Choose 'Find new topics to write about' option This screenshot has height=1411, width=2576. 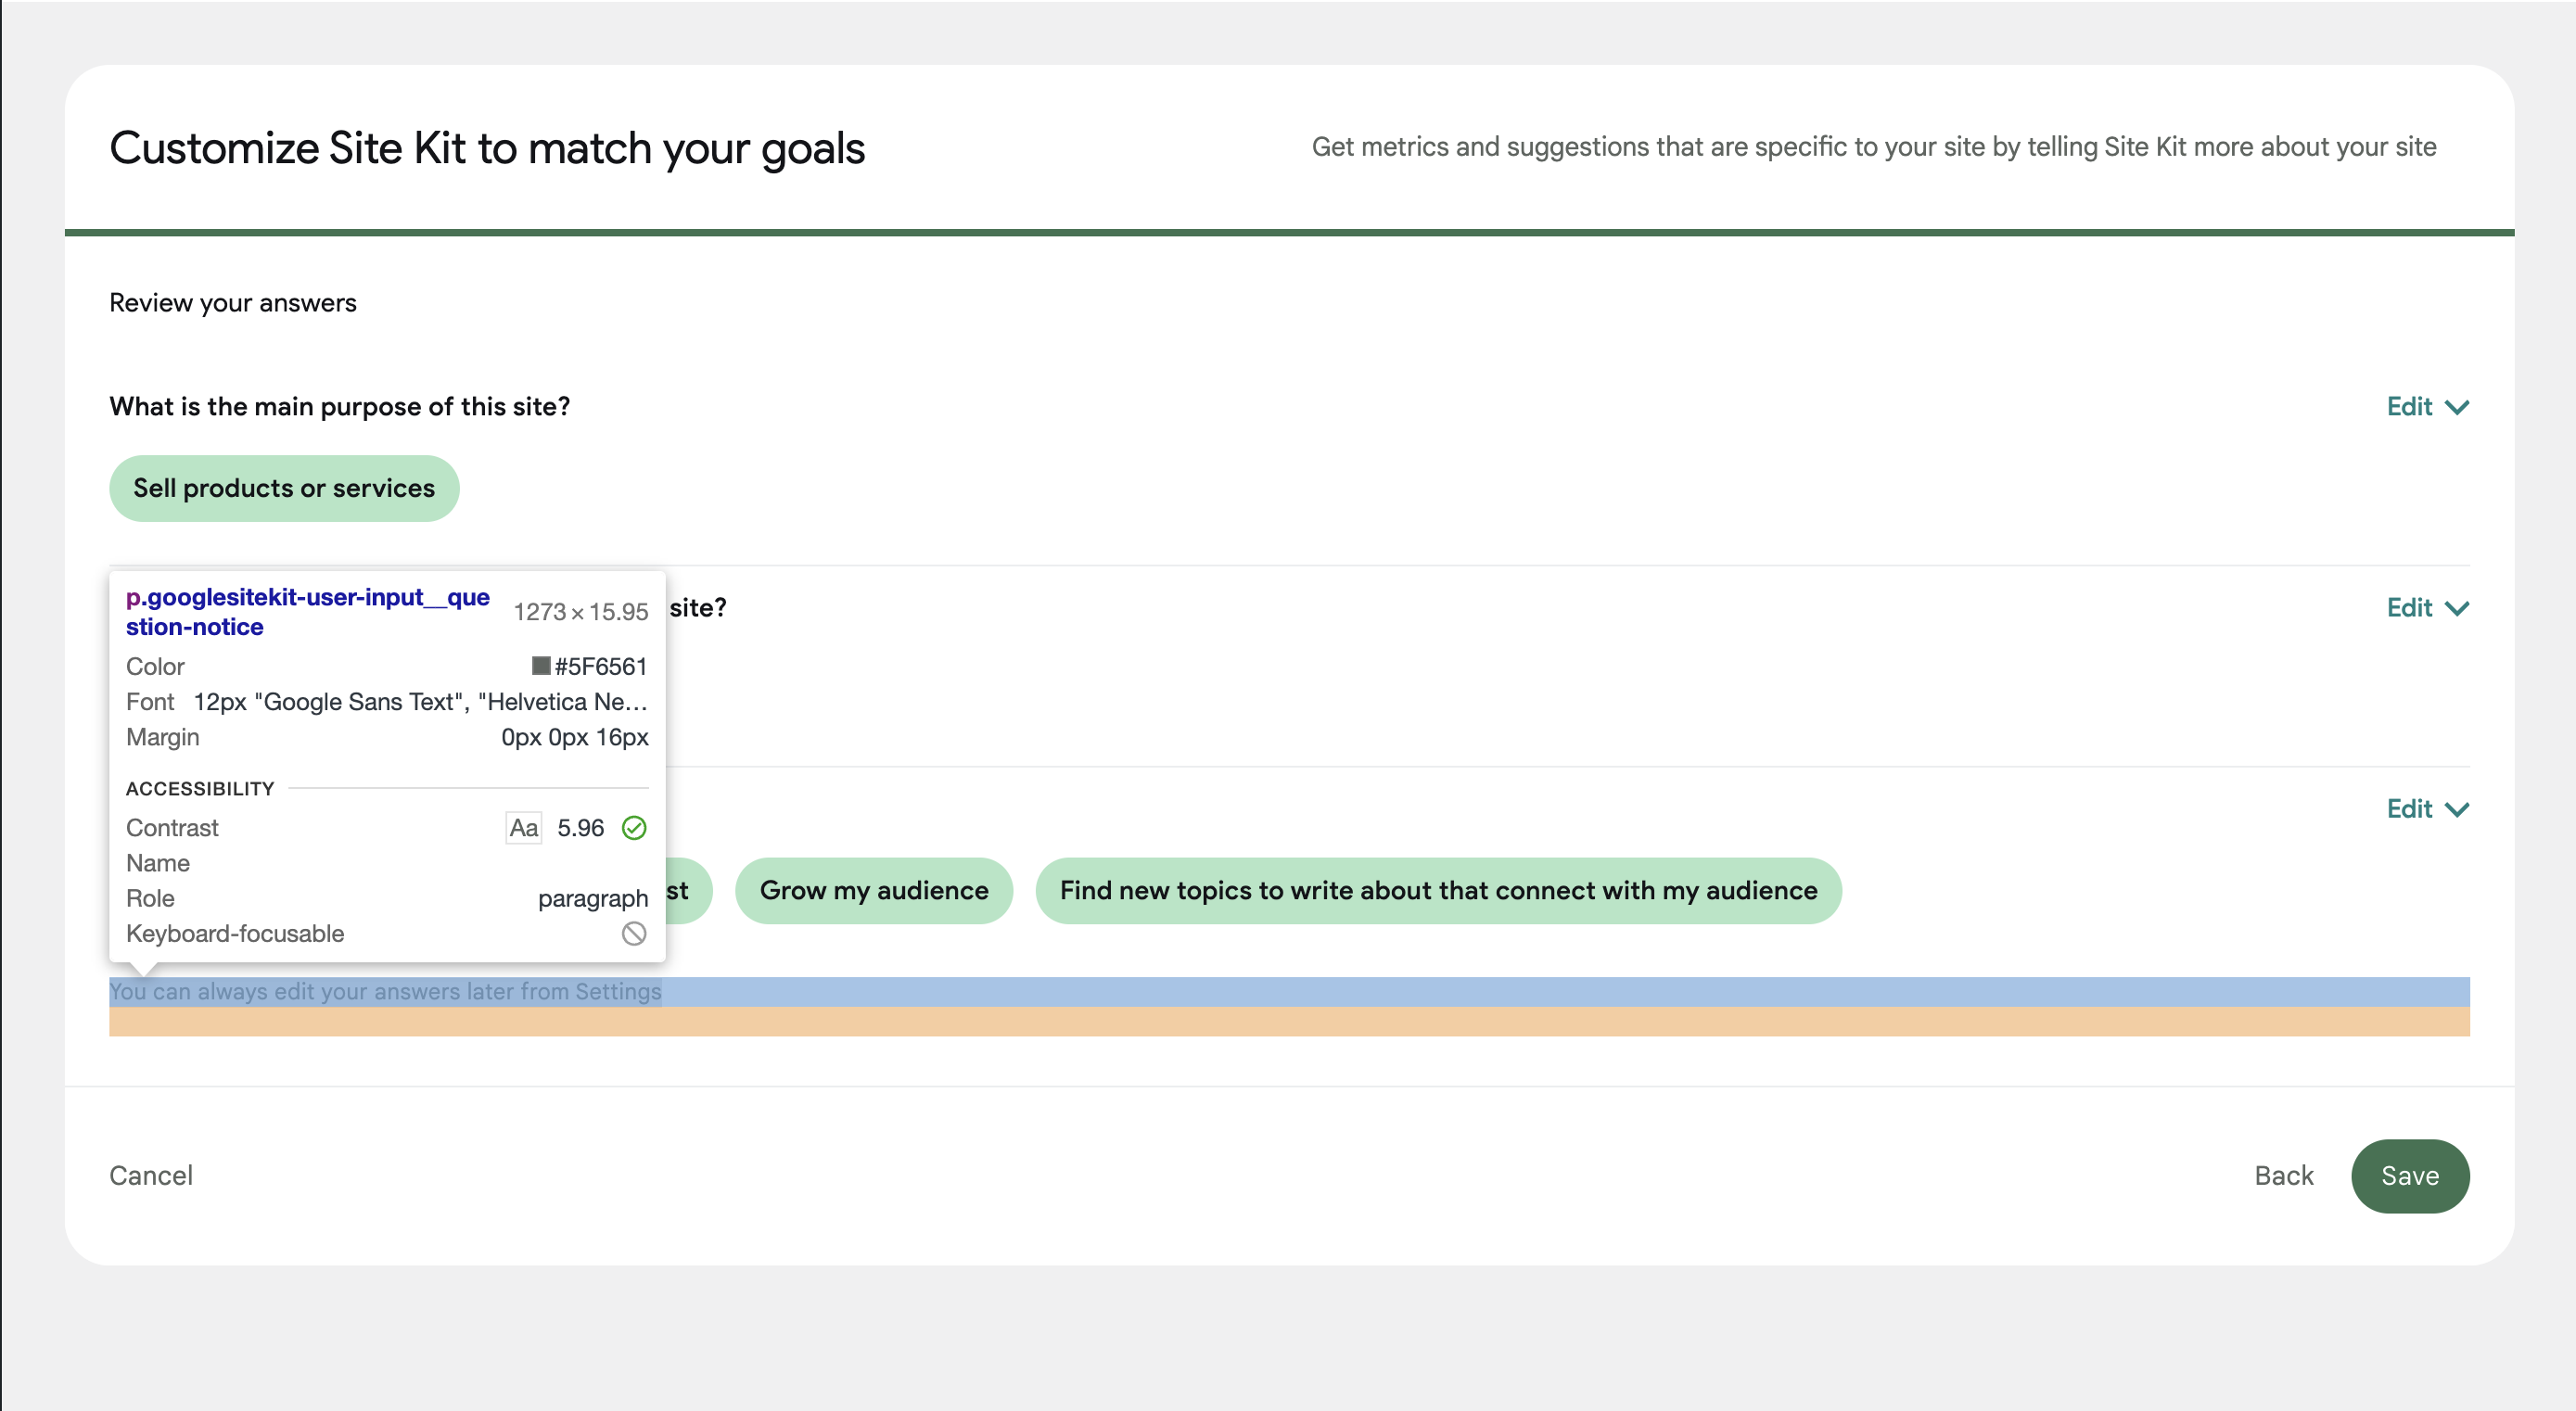[1439, 890]
